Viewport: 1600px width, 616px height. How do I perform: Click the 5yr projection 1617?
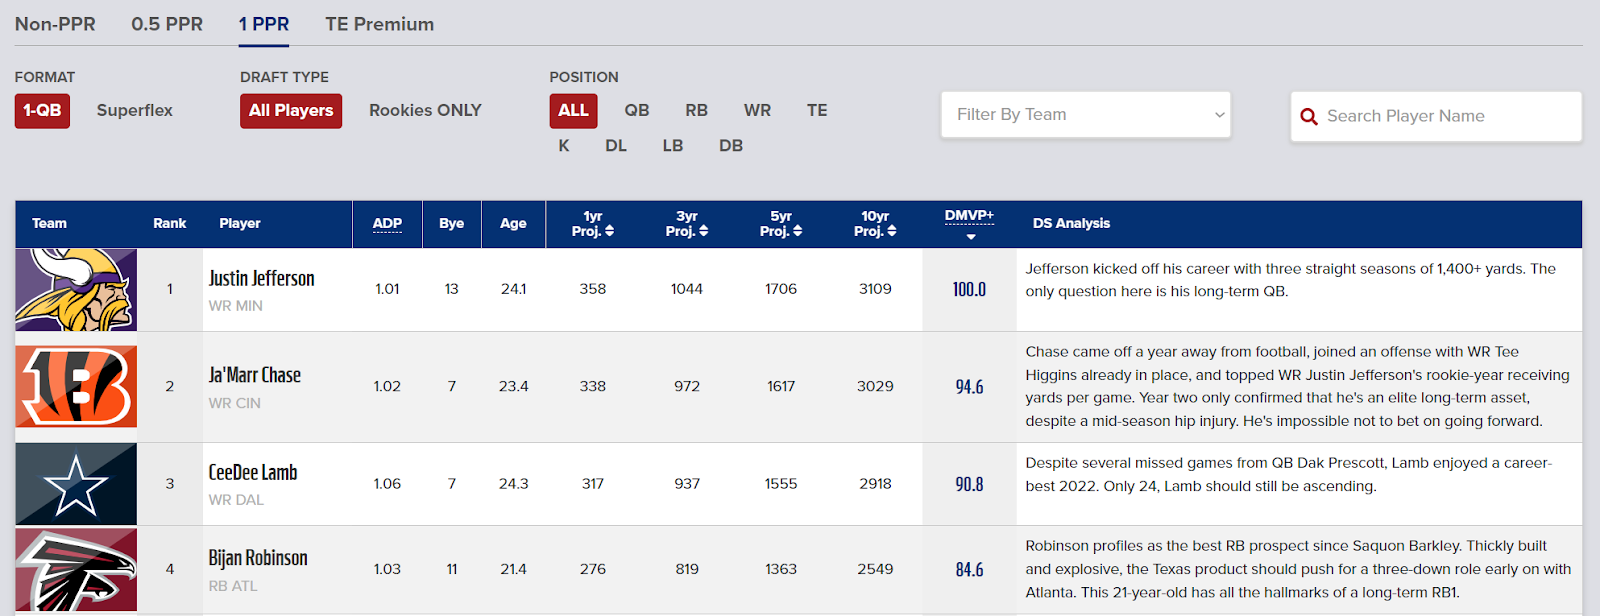coord(781,386)
